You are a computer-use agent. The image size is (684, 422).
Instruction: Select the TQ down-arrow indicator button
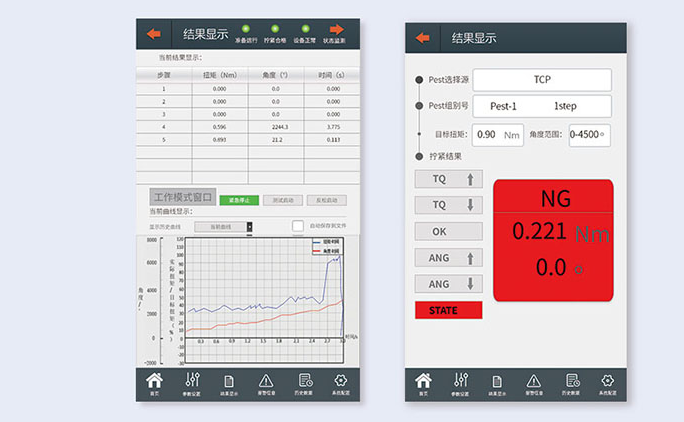448,205
